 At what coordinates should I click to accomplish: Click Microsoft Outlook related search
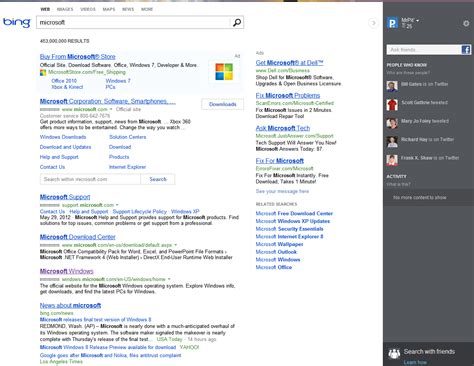[276, 252]
